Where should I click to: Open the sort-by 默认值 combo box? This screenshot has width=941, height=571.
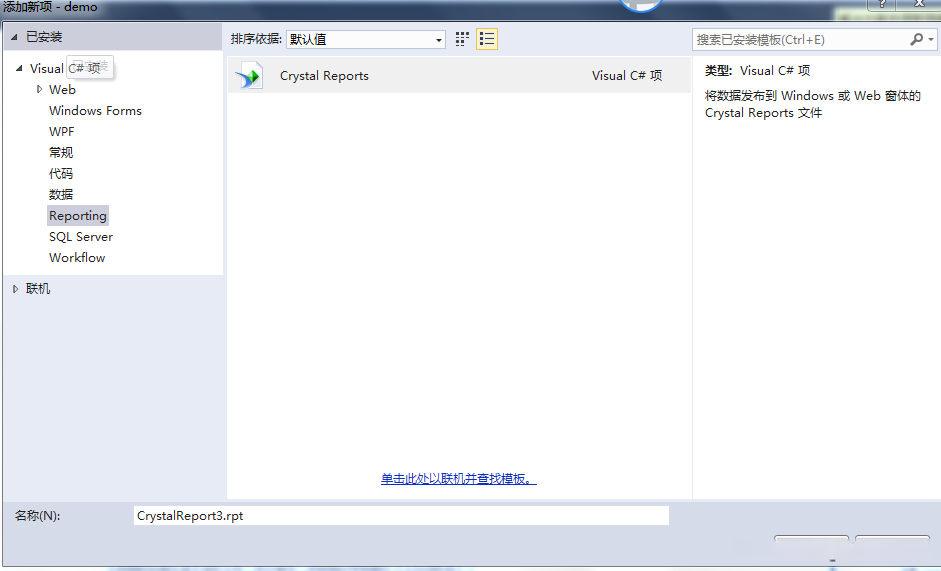365,40
